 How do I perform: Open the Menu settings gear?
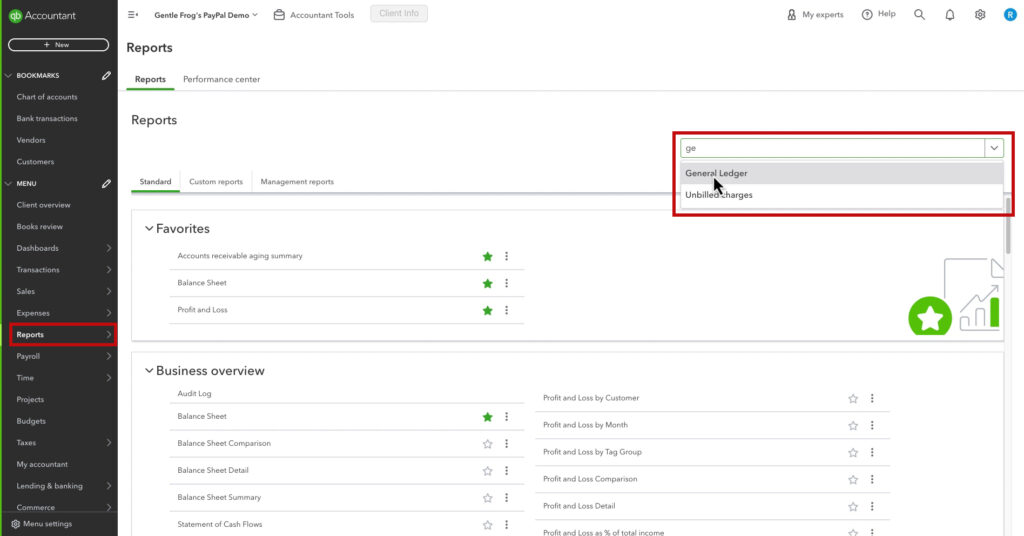16,524
